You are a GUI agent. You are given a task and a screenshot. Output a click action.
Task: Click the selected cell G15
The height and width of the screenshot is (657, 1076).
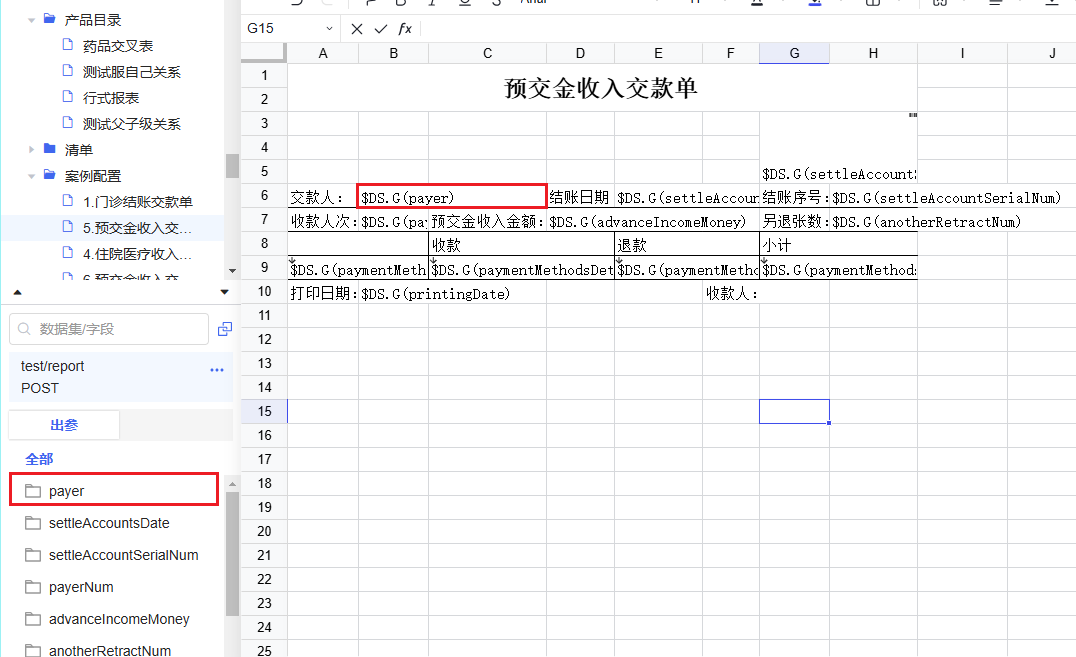pyautogui.click(x=794, y=411)
